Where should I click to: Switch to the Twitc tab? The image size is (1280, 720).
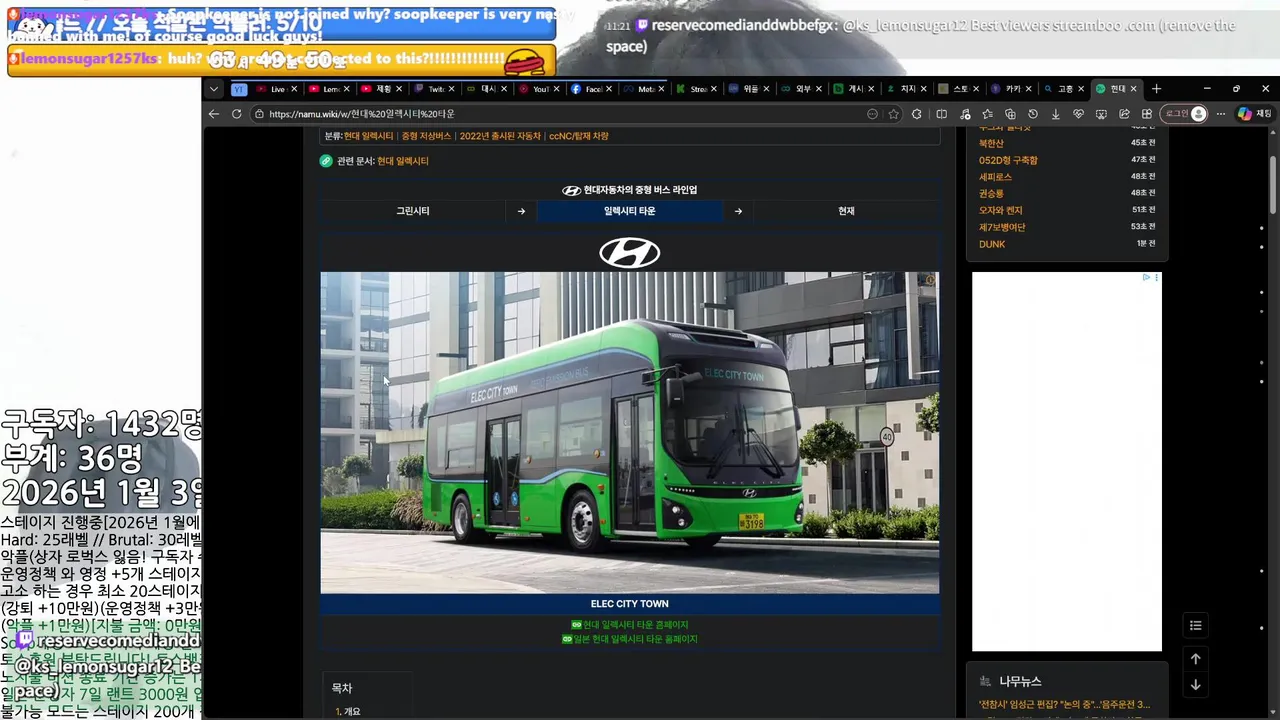[433, 89]
